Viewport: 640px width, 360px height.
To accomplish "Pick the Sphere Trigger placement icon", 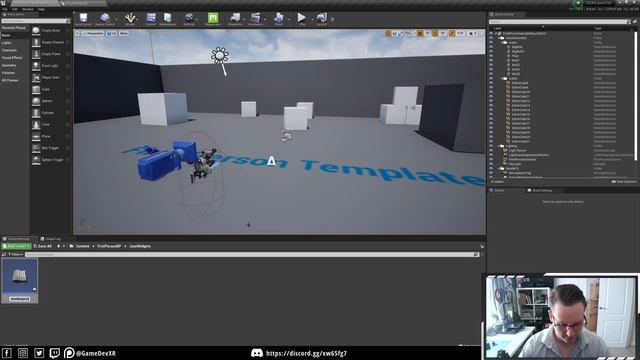I will 36,160.
